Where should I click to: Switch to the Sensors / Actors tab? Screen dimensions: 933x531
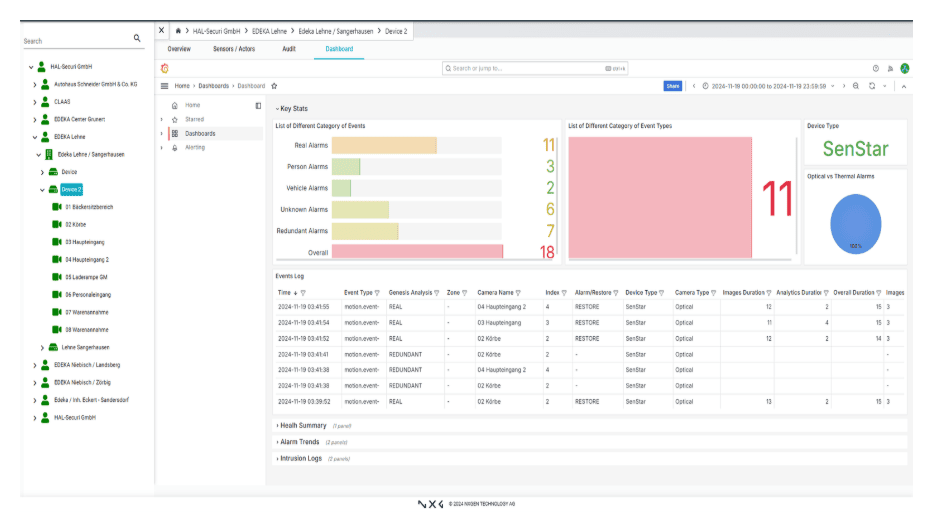pos(233,48)
